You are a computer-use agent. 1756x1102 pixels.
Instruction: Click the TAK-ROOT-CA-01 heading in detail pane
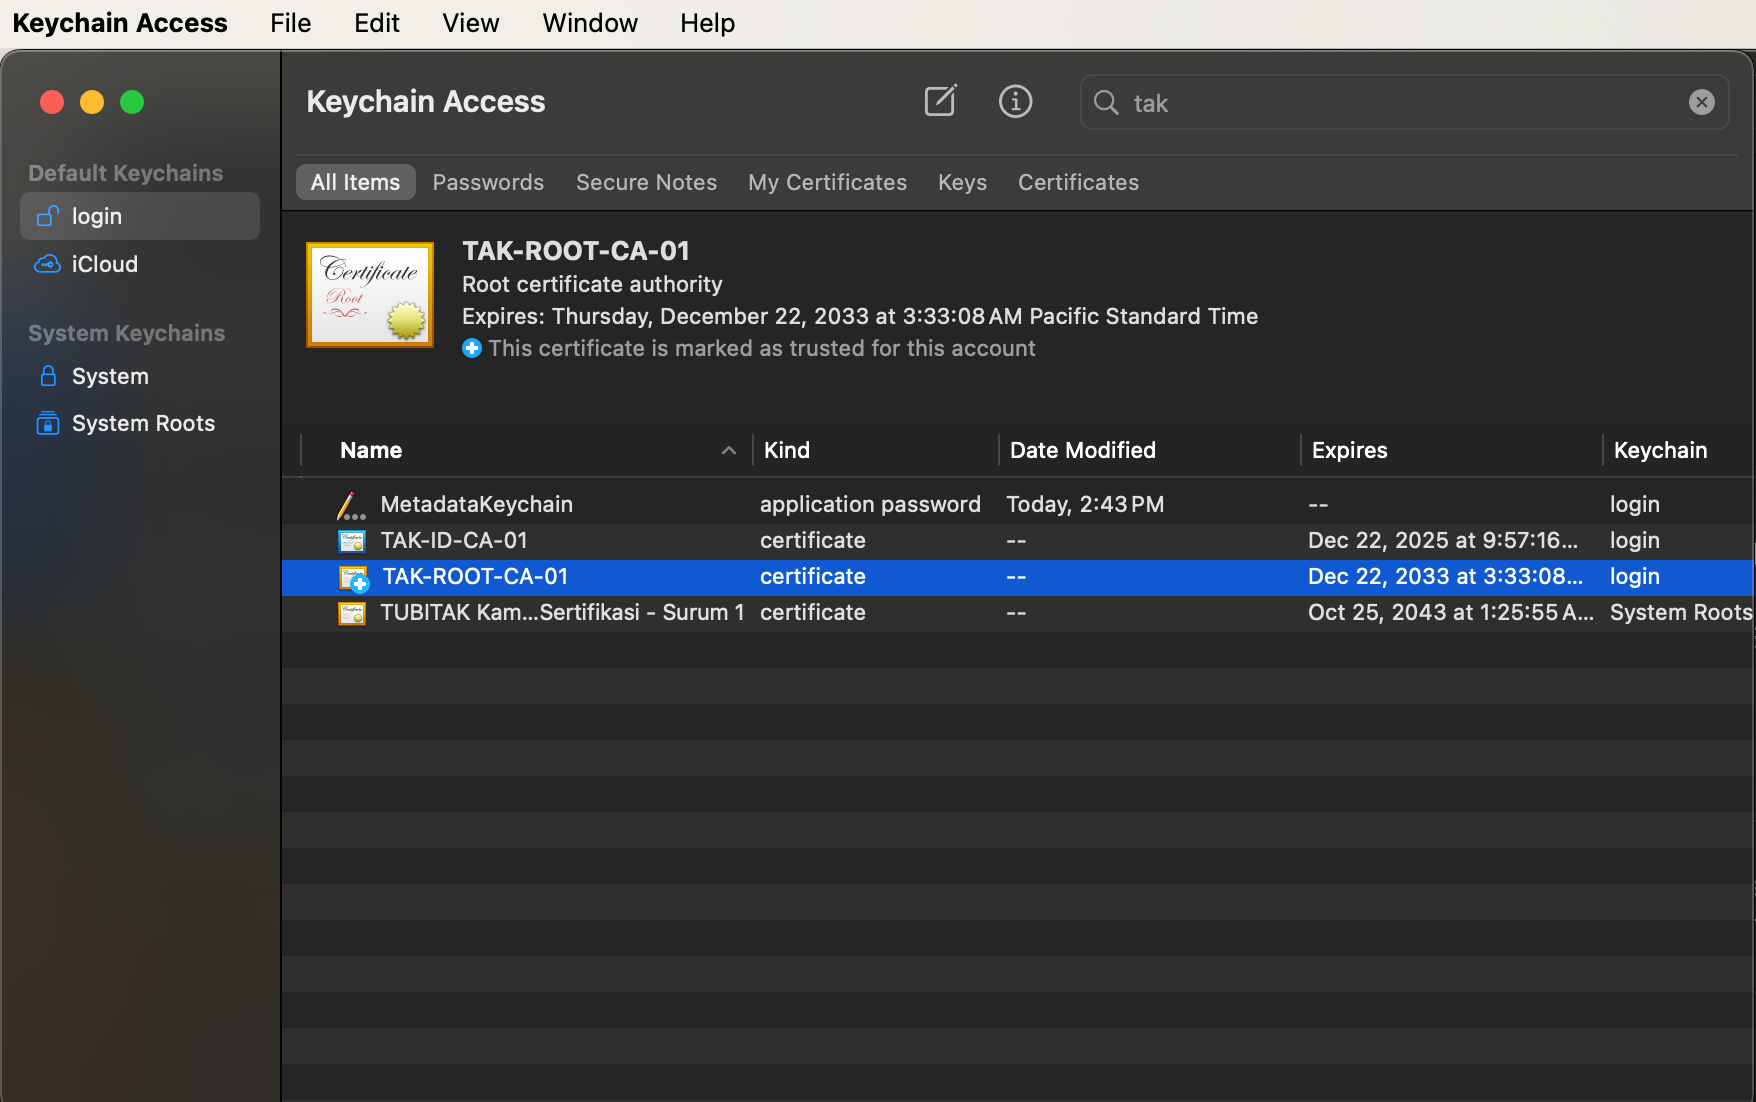(x=576, y=251)
